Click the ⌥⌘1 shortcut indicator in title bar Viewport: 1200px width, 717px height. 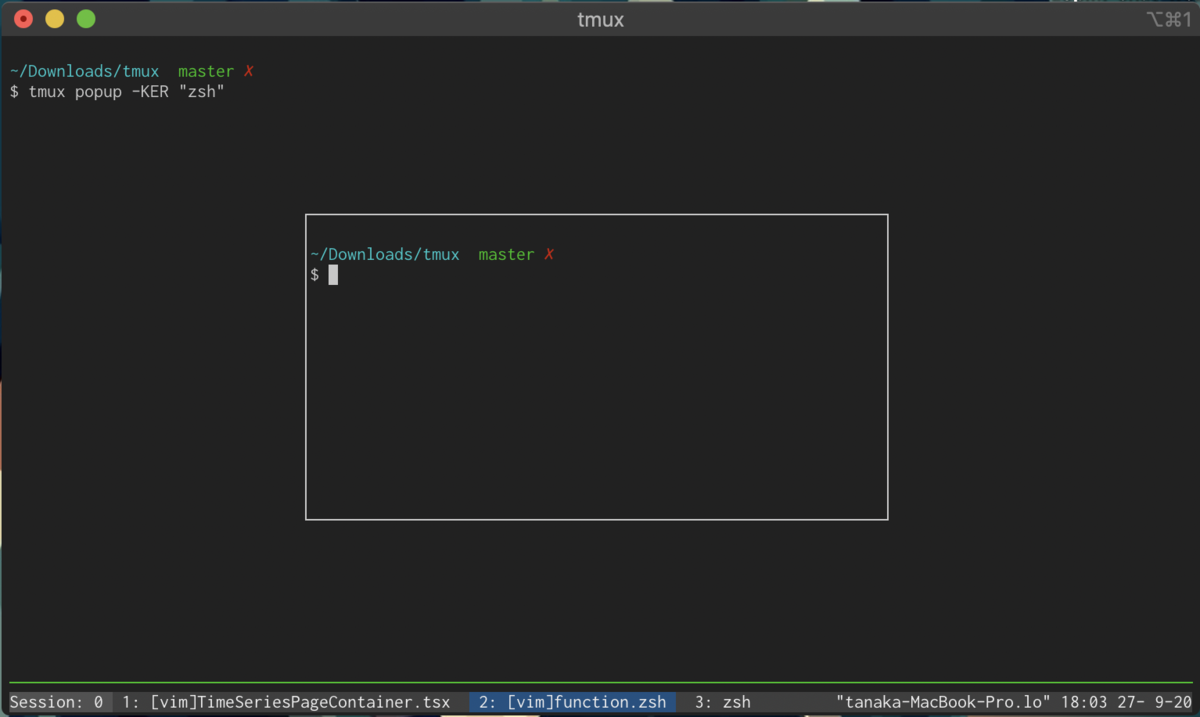[1168, 18]
